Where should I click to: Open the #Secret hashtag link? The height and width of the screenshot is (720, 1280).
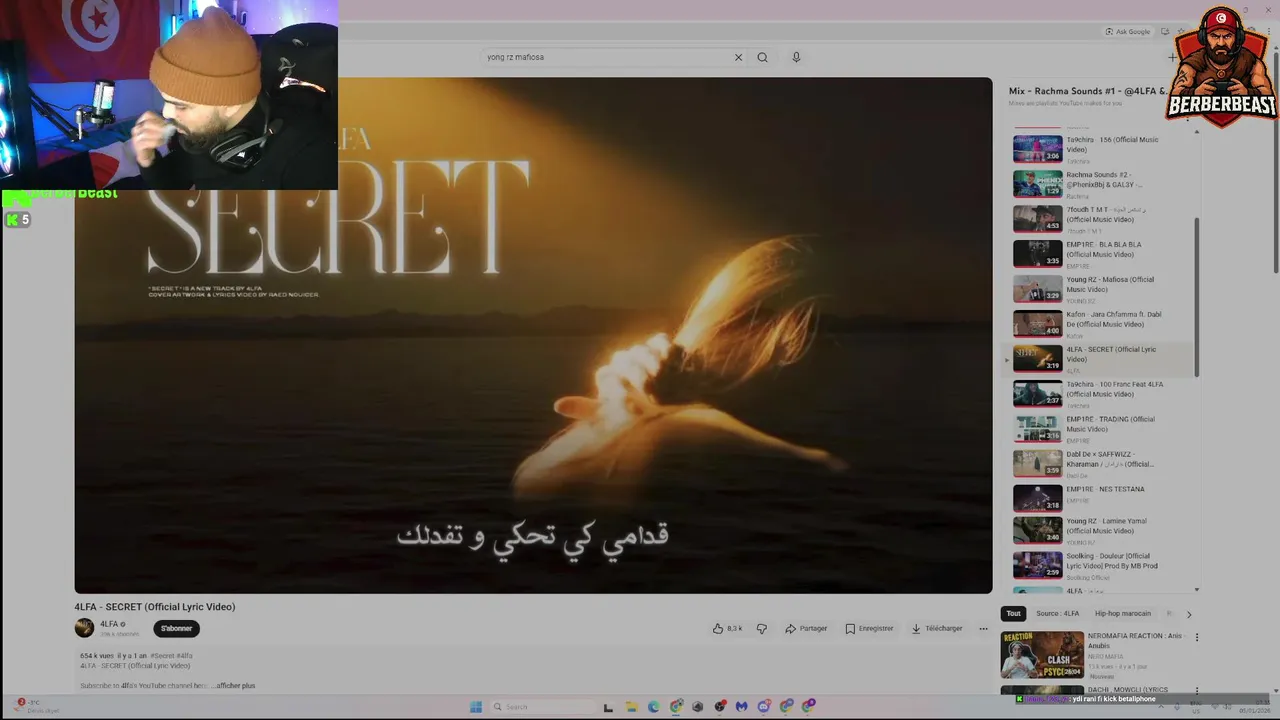point(162,656)
